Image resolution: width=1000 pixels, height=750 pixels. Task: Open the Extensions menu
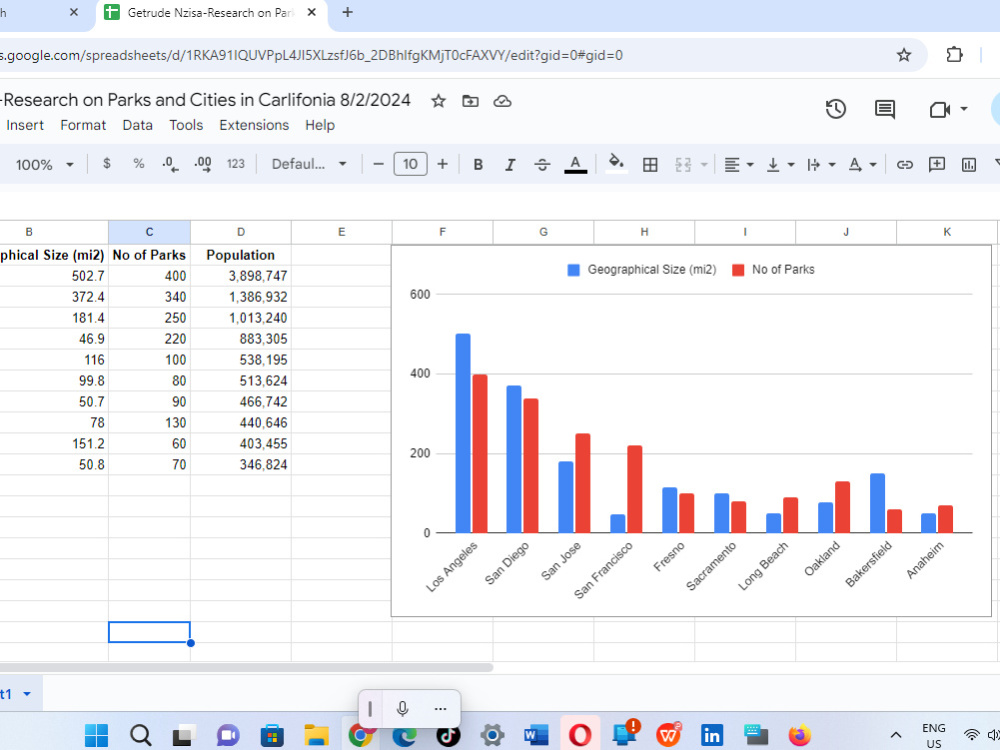[x=254, y=125]
